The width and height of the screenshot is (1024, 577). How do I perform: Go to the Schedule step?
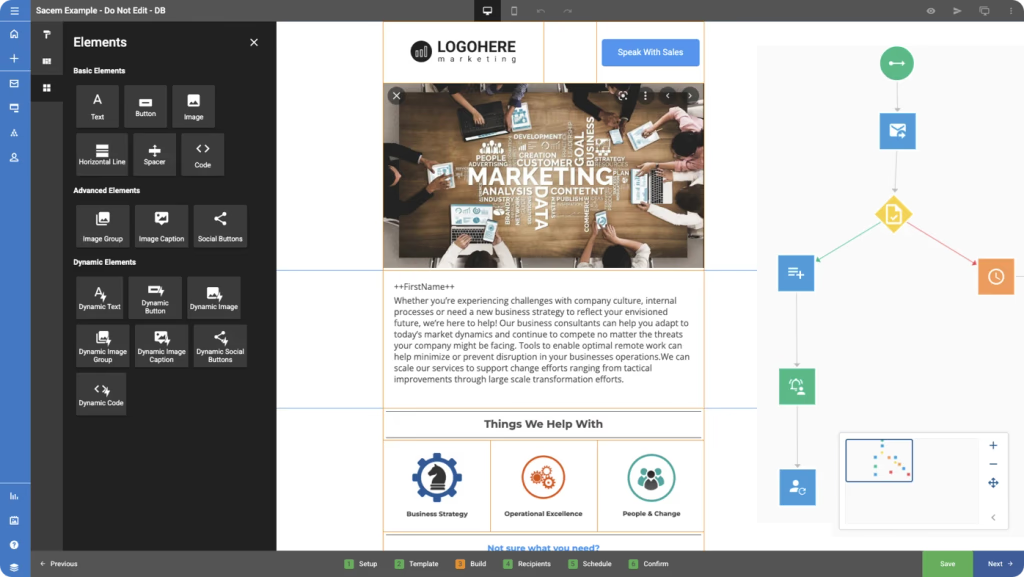point(590,564)
